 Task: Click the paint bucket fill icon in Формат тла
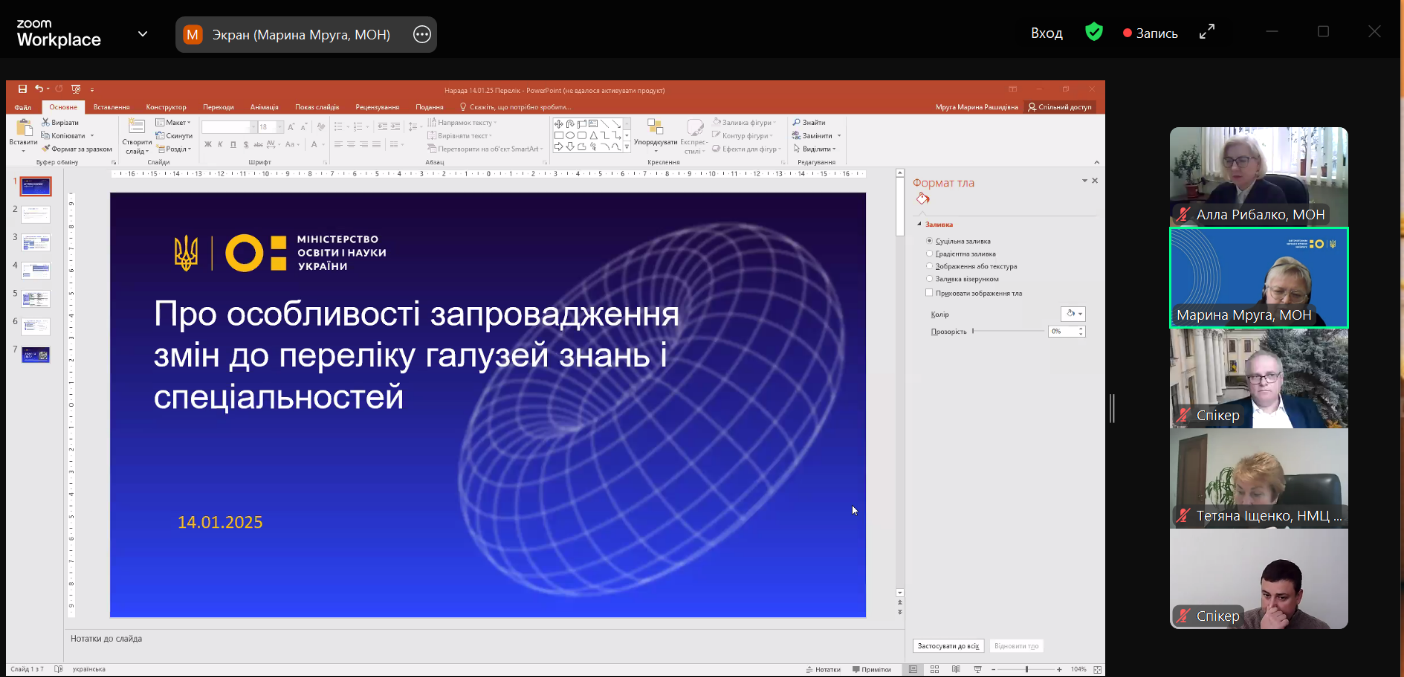[x=923, y=200]
